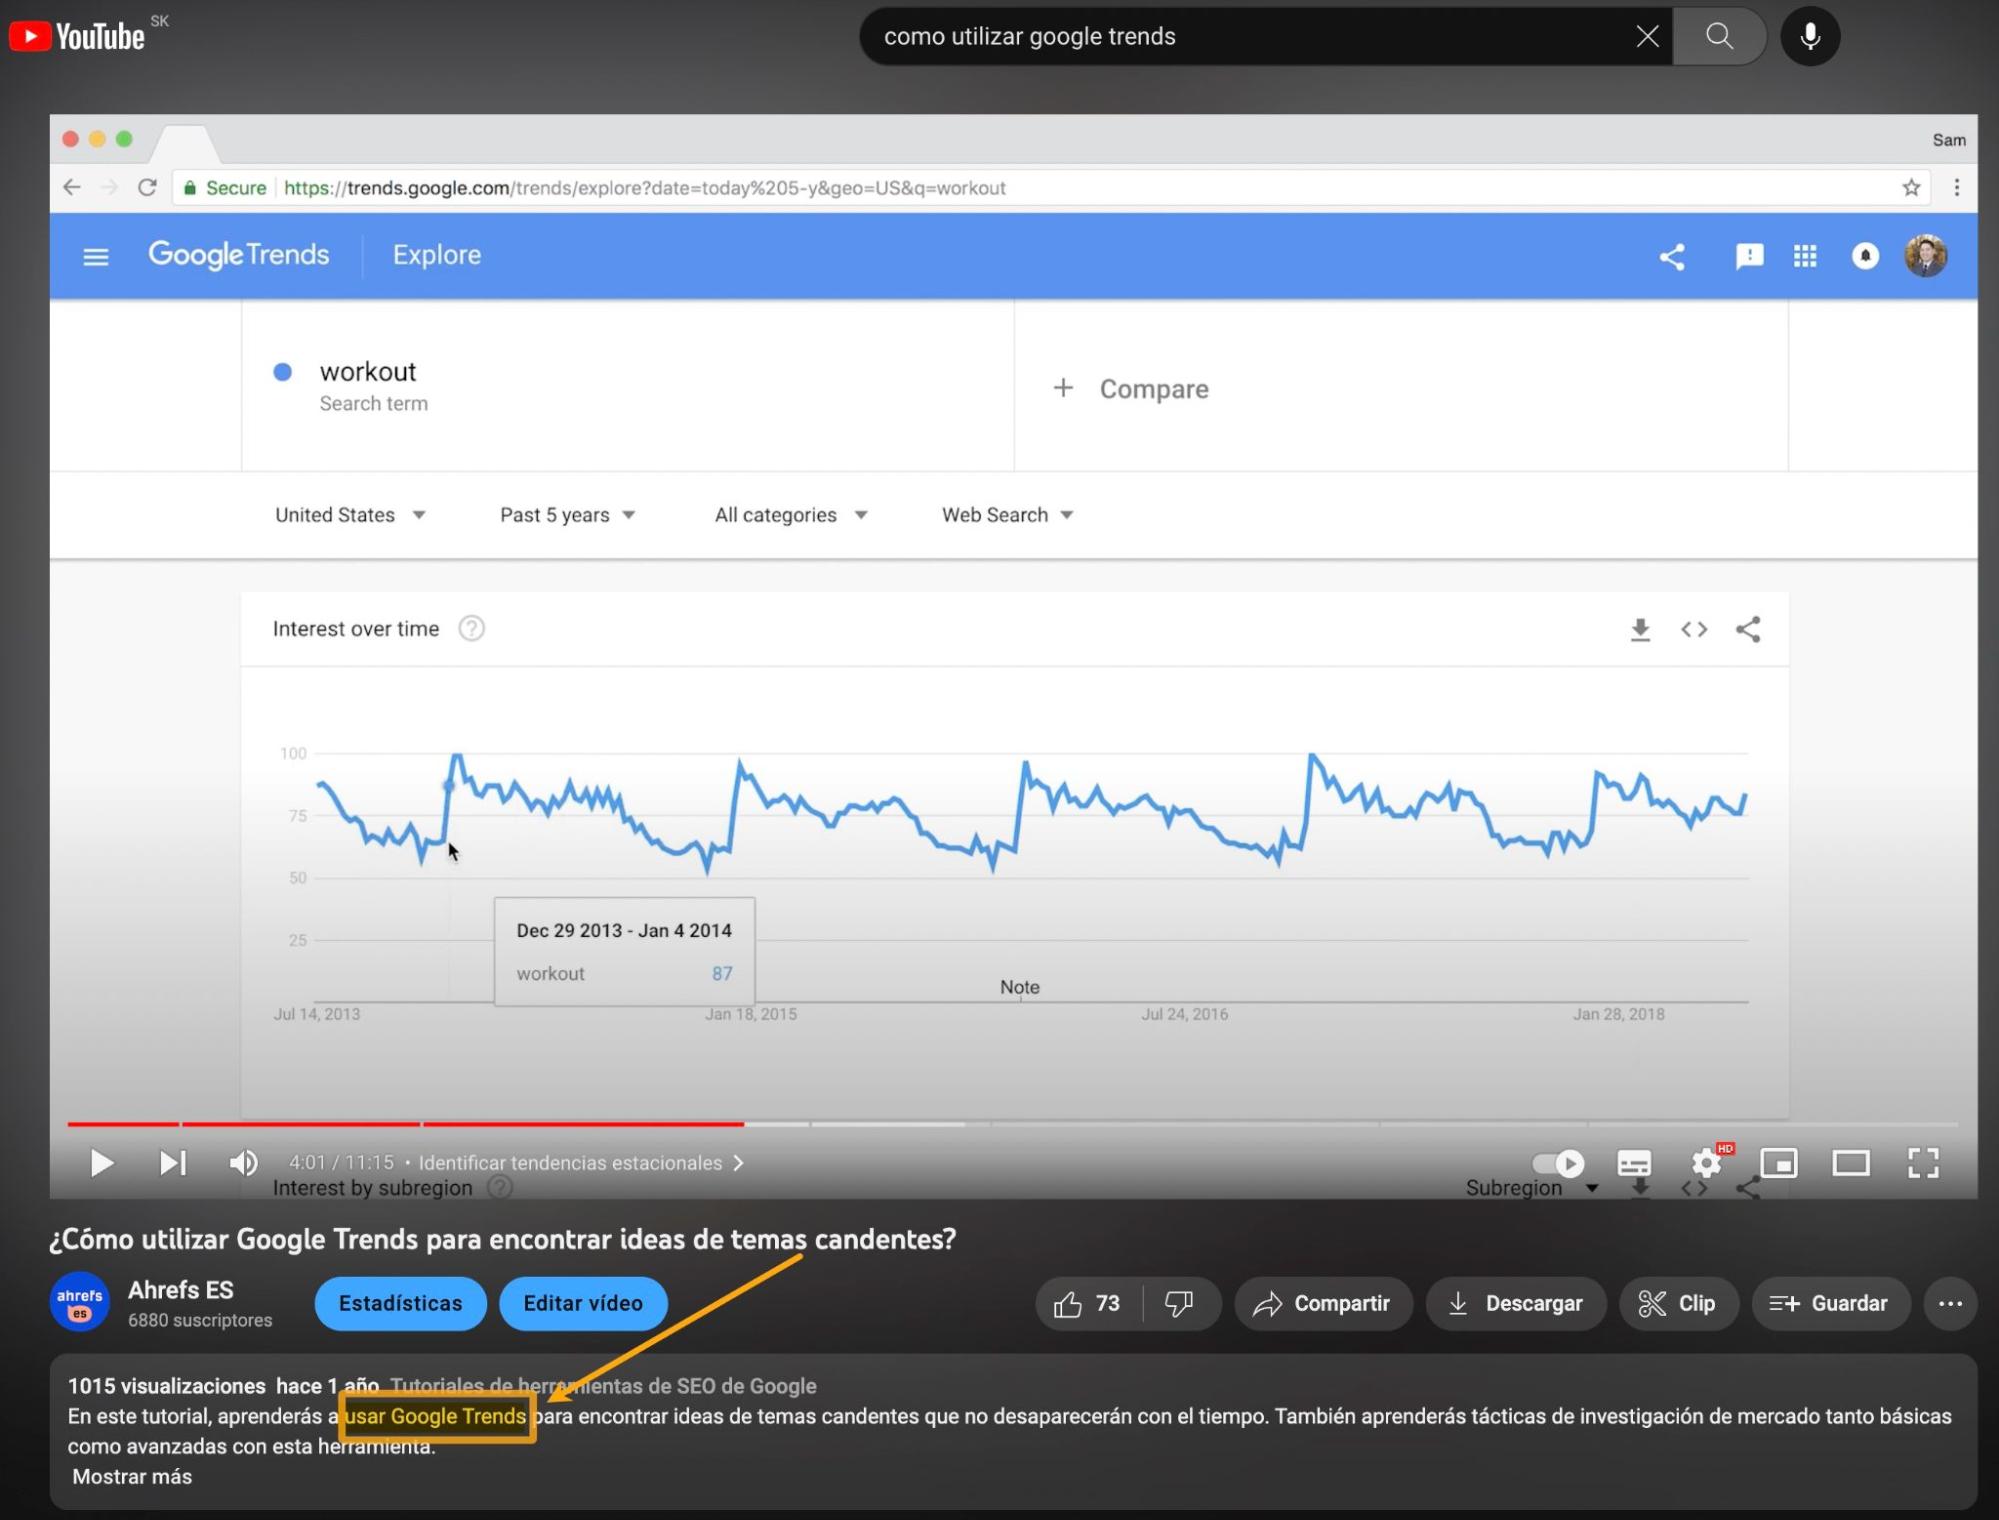The image size is (1999, 1520).
Task: Toggle autoplay switch in the player
Action: point(1557,1163)
